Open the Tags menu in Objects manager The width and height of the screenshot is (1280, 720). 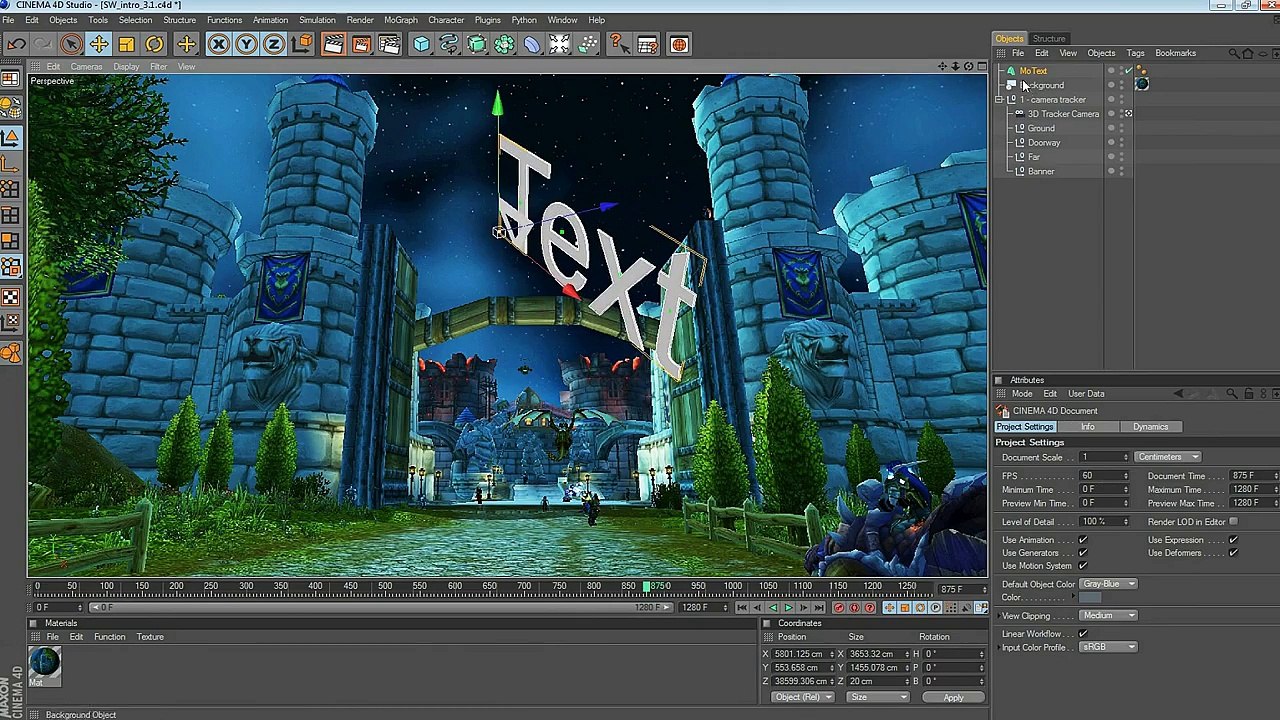coord(1135,53)
